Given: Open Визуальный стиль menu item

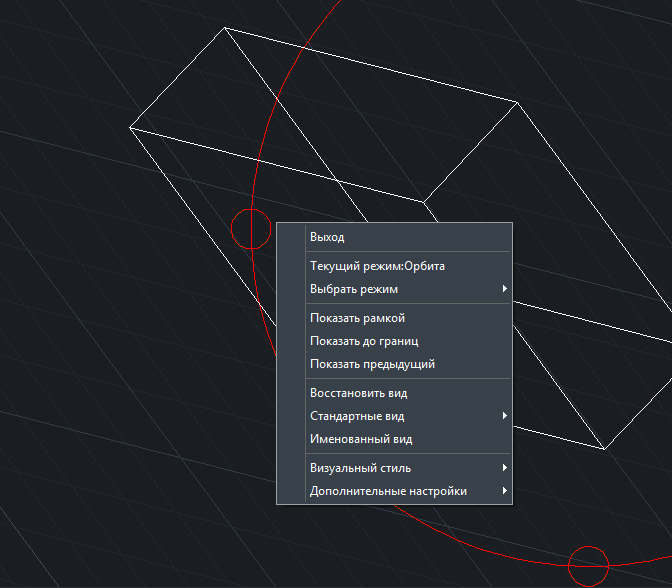Looking at the screenshot, I should coord(360,468).
